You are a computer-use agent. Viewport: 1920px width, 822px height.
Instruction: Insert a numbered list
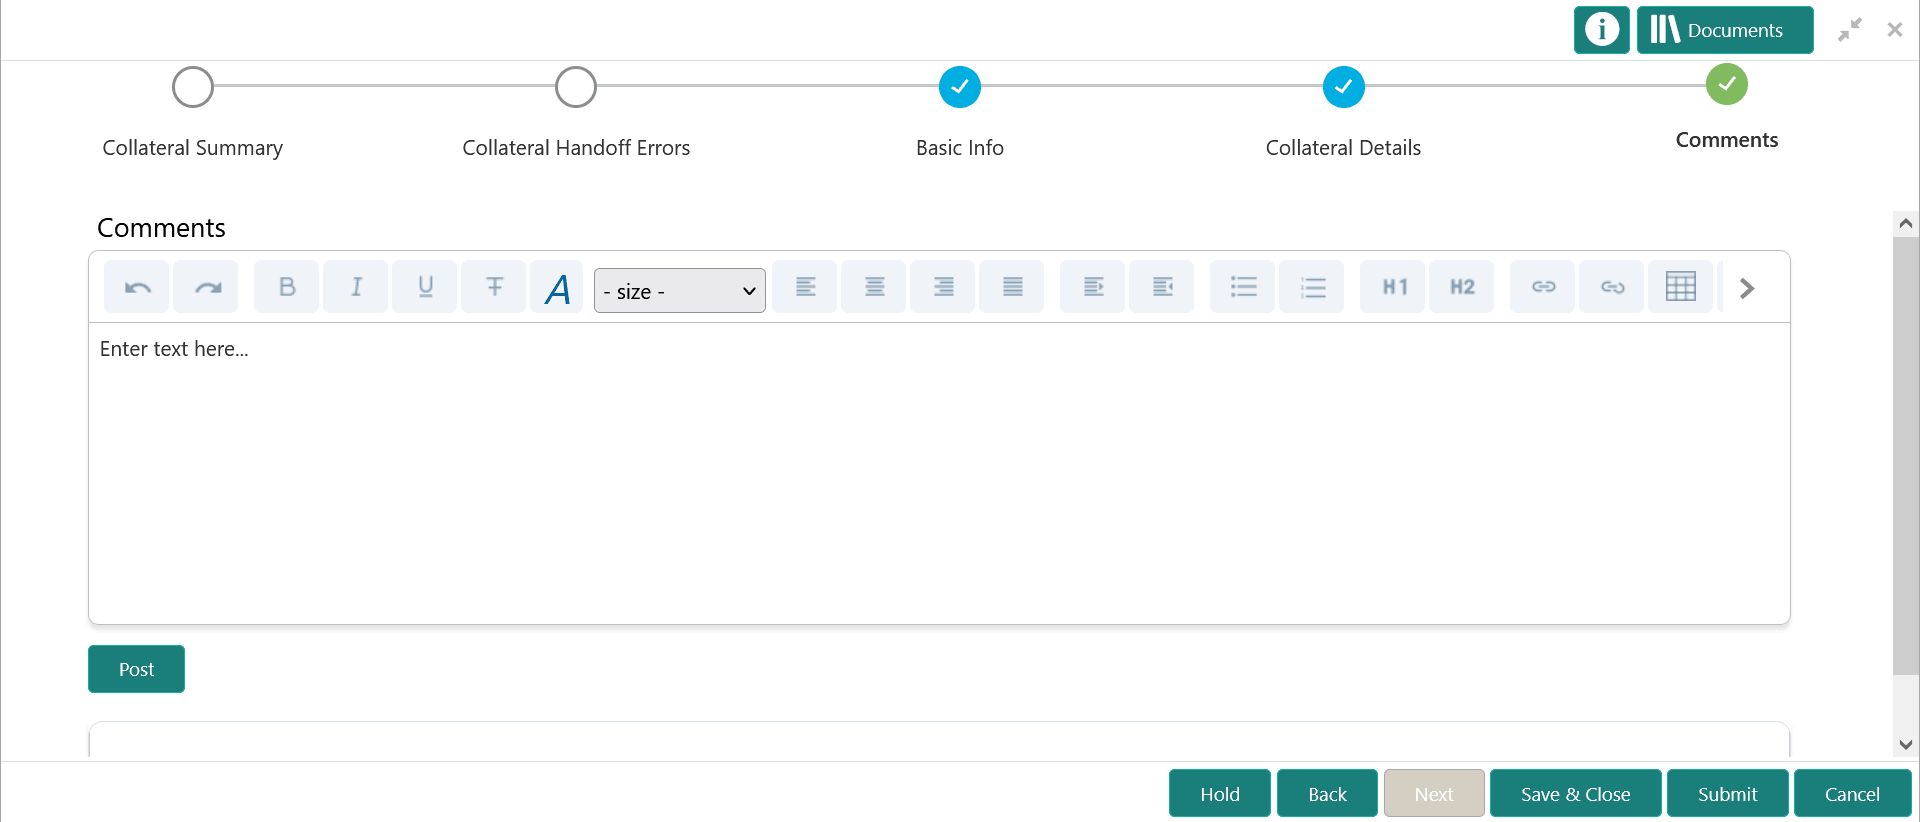point(1312,287)
